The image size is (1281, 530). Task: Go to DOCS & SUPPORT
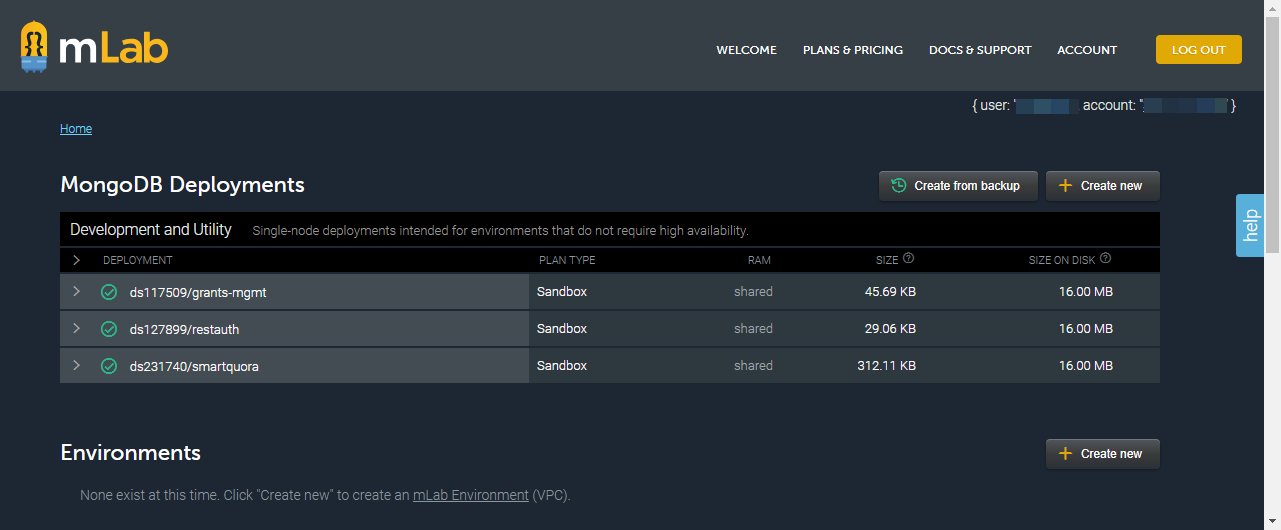coord(980,50)
